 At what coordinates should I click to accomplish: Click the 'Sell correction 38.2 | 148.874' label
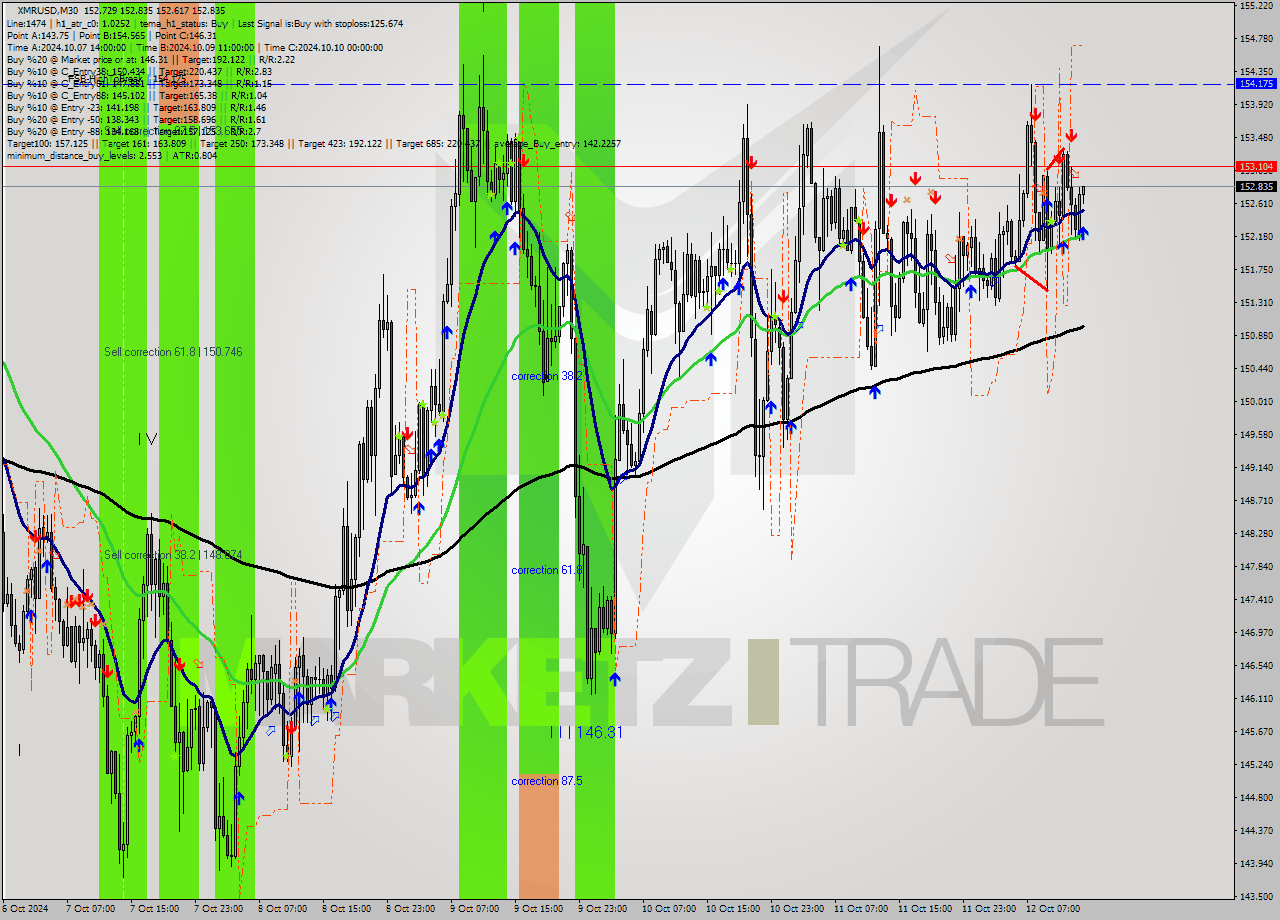[x=173, y=555]
